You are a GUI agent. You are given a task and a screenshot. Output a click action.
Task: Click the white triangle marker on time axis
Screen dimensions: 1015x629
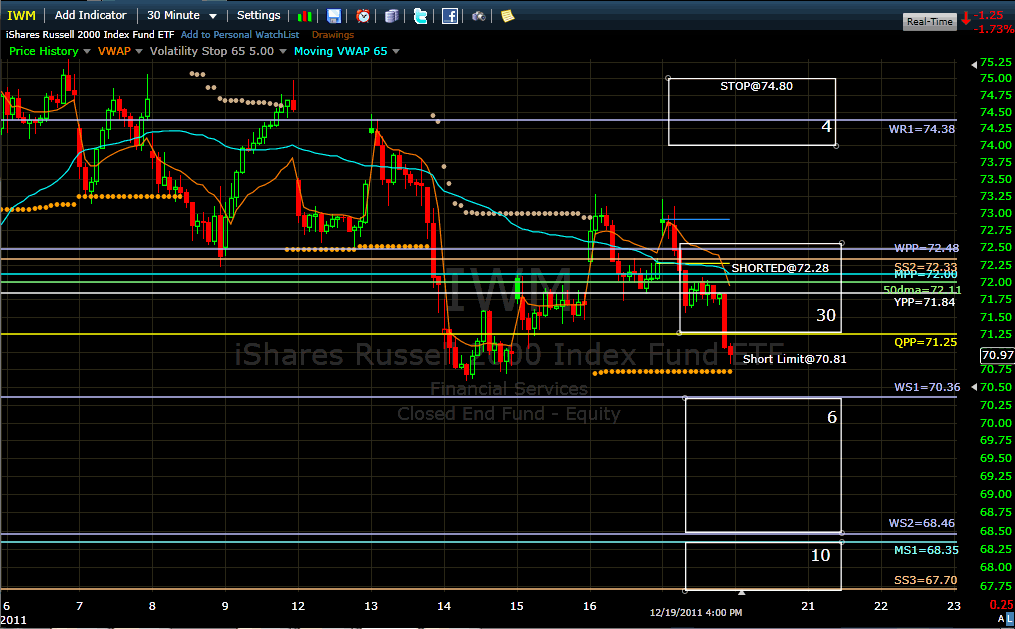click(x=742, y=592)
